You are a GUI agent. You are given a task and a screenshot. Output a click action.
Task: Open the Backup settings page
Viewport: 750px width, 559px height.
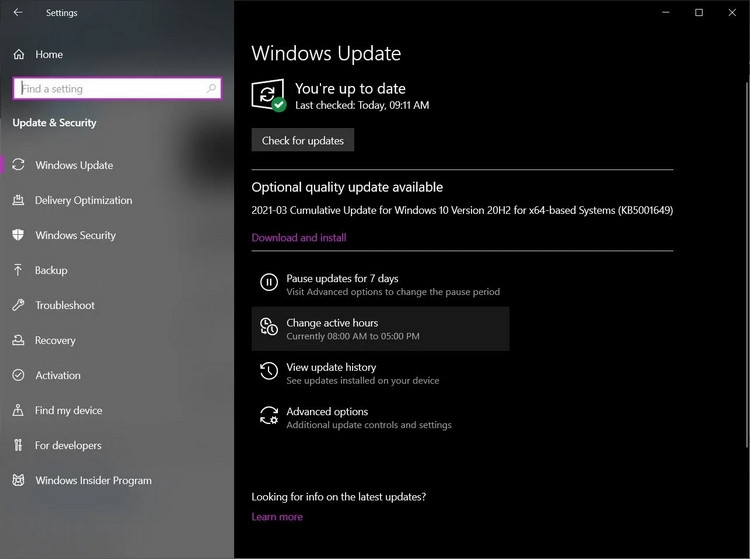point(51,270)
